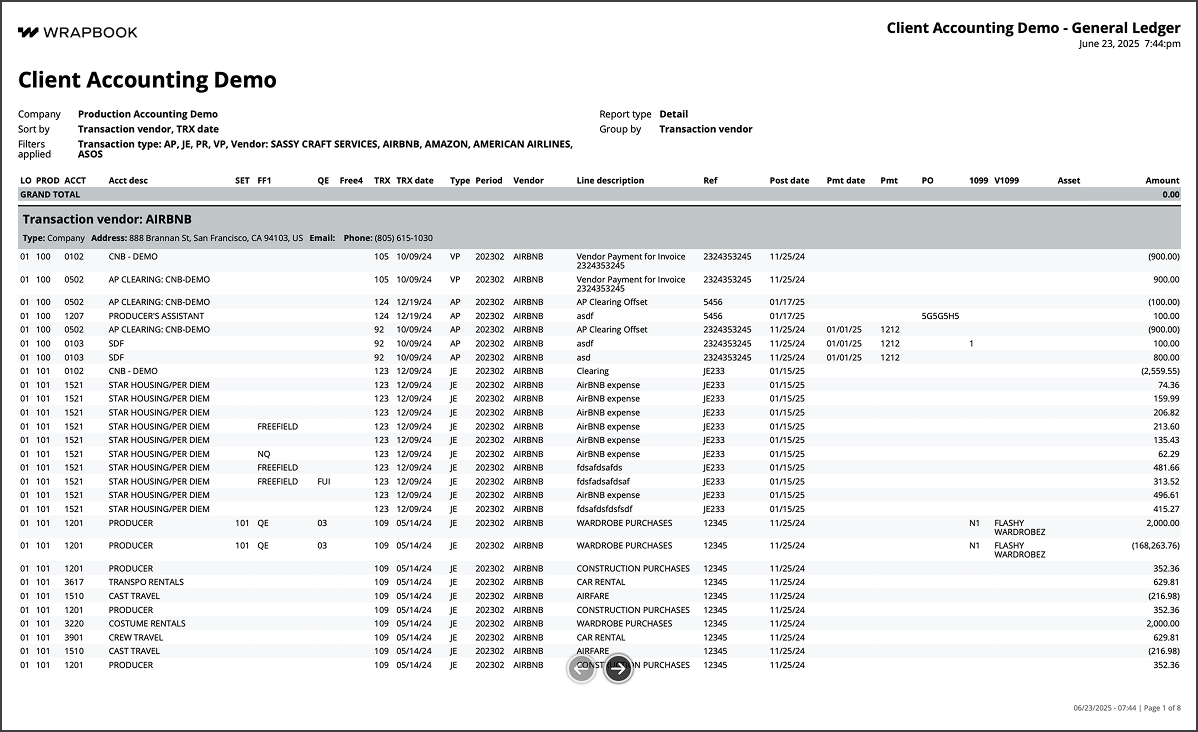The height and width of the screenshot is (732, 1198).
Task: Click 'PRODUCER'S ASSISTANT' account description
Action: (156, 316)
